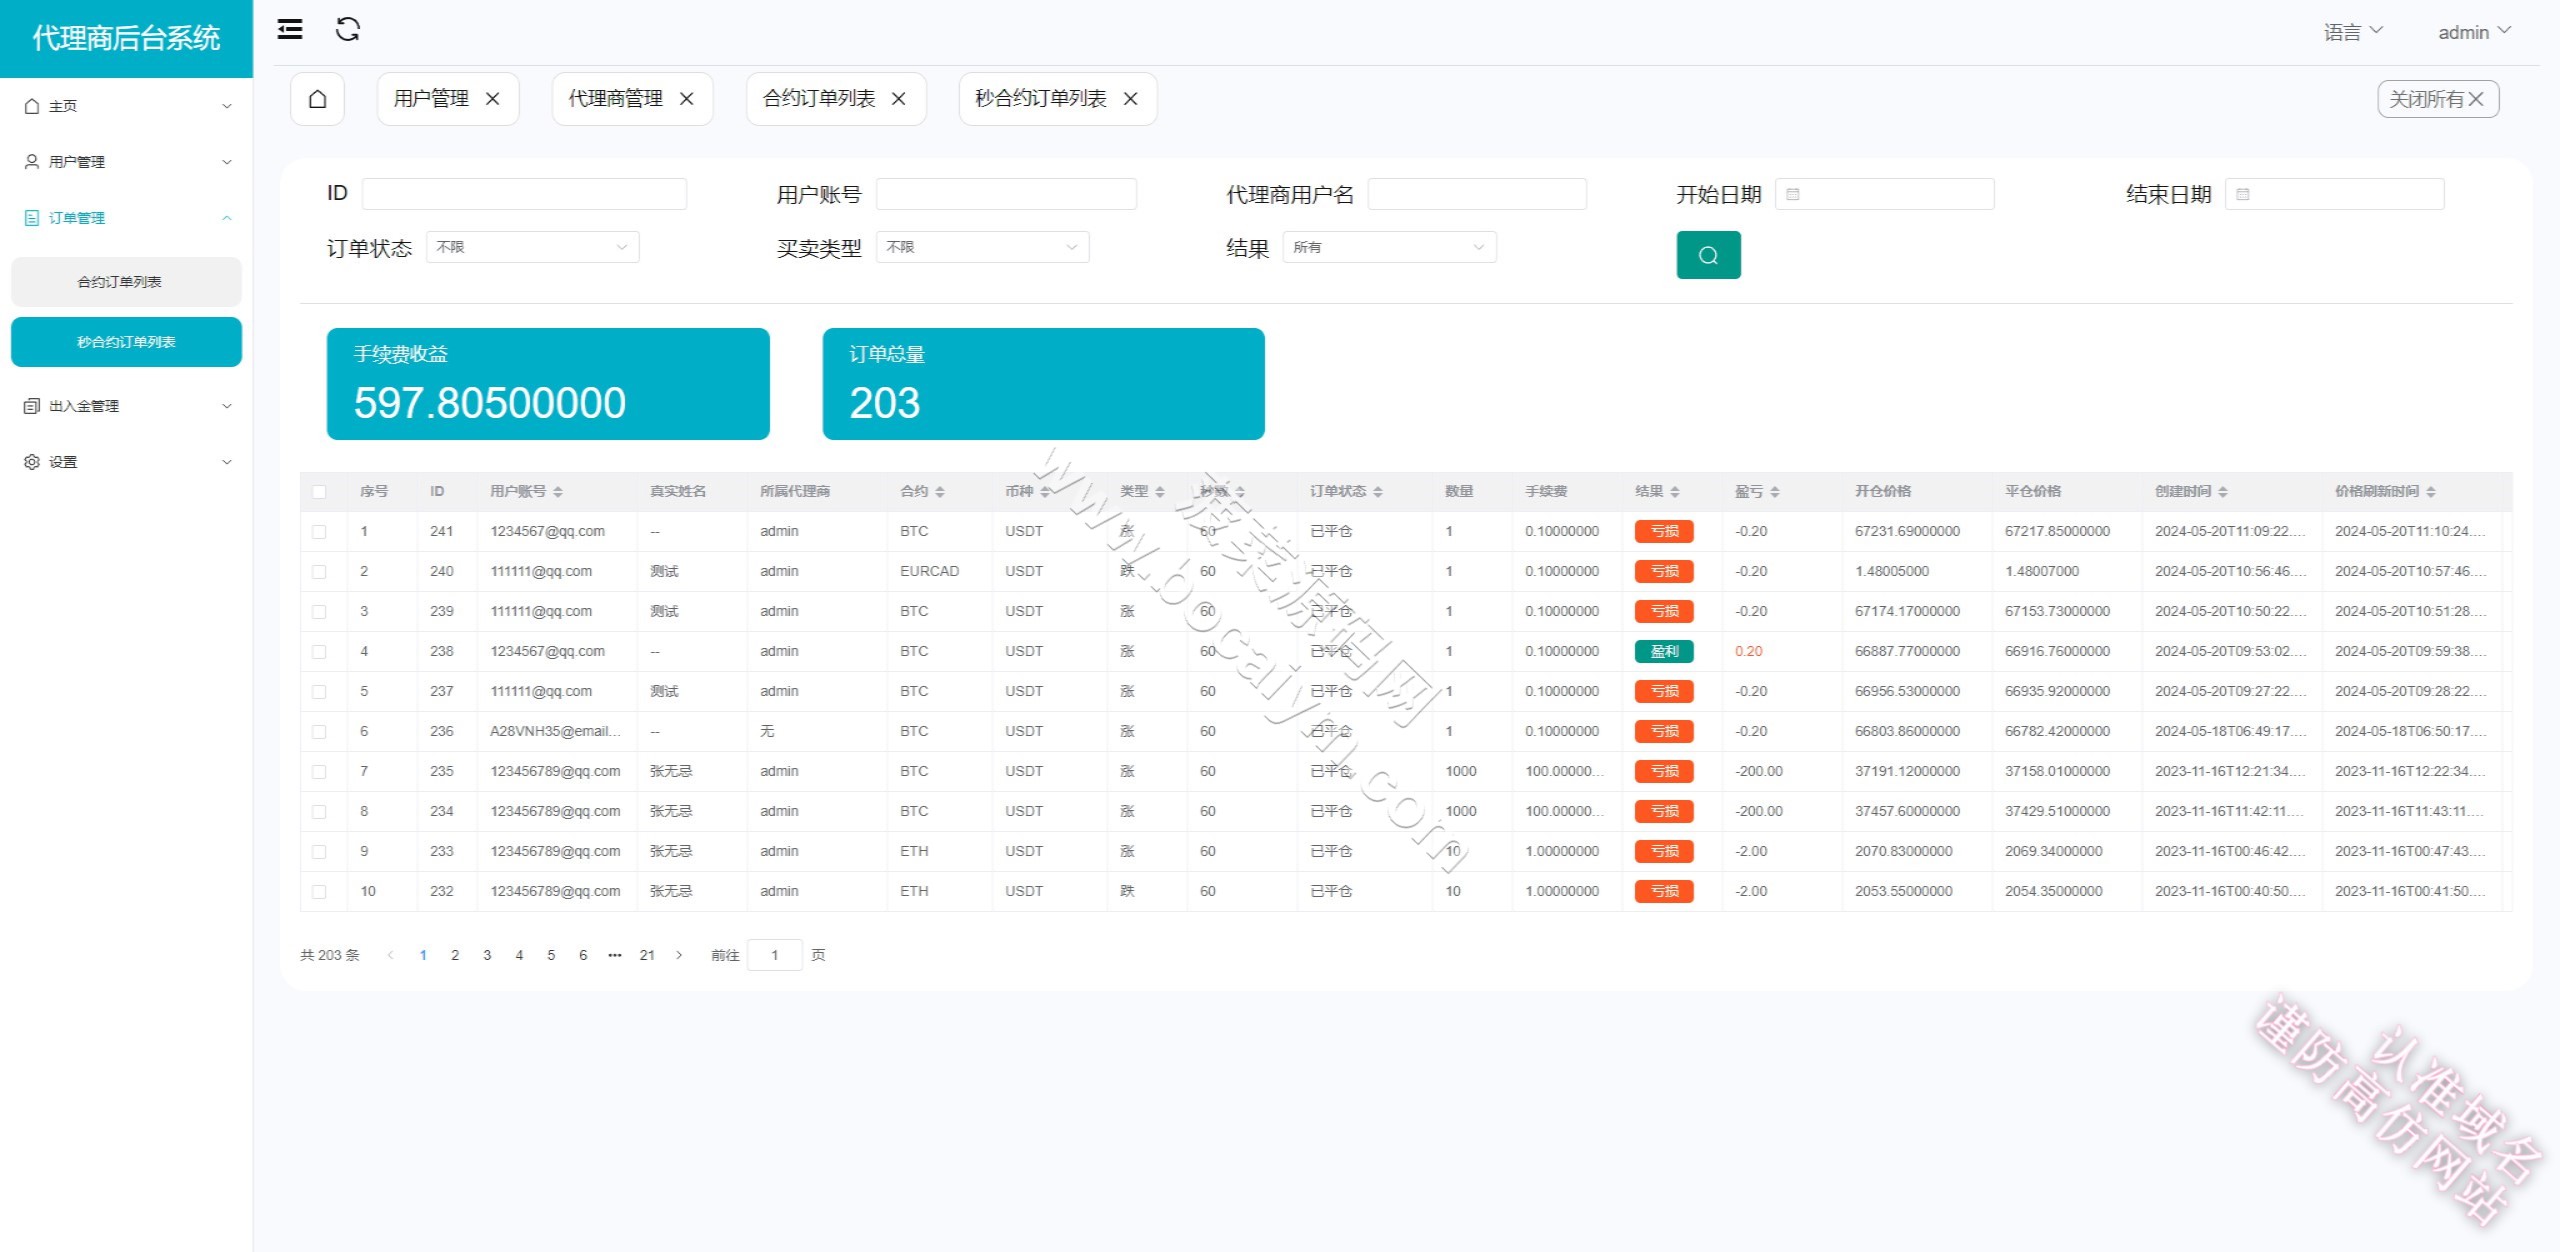
Task: Sort table by 盈亏 column
Action: (1775, 492)
